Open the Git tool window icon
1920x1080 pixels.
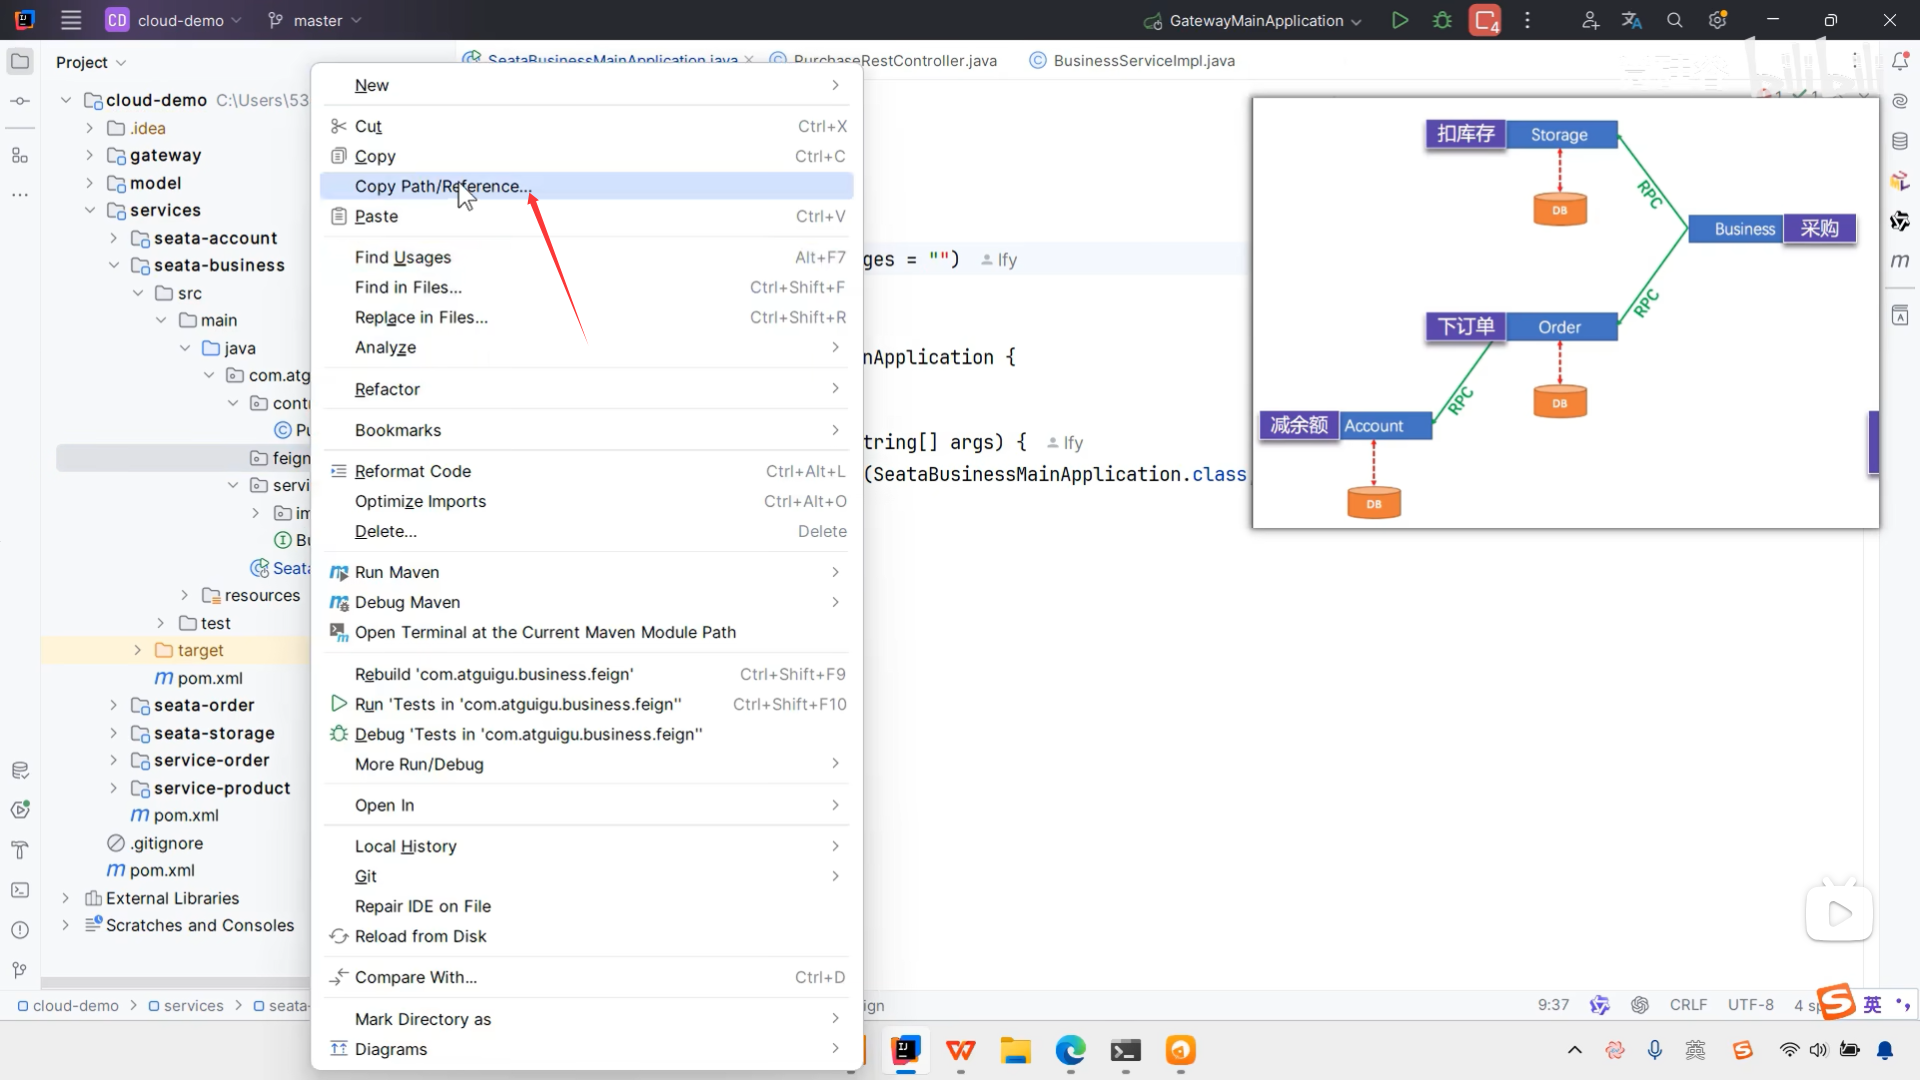click(x=20, y=970)
